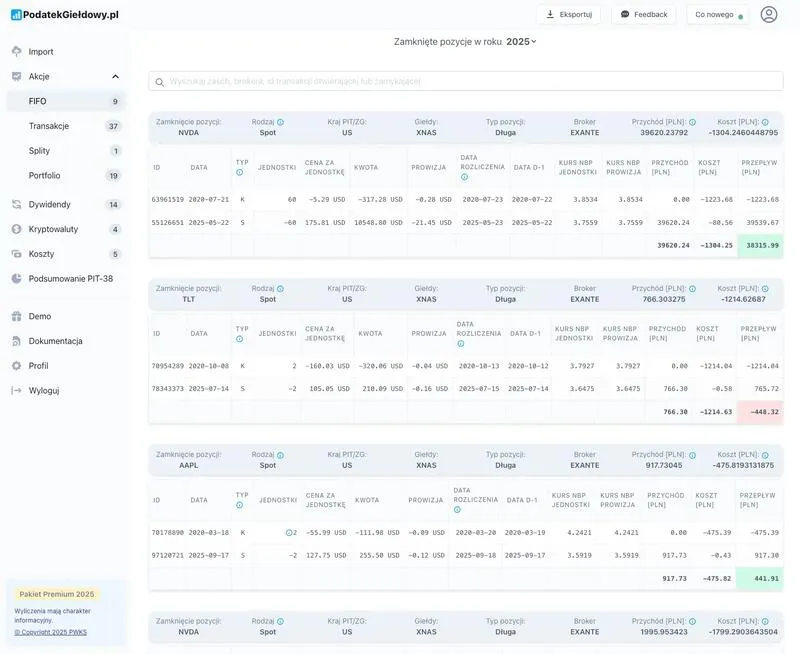Open the Transakcje sidebar item

point(49,126)
